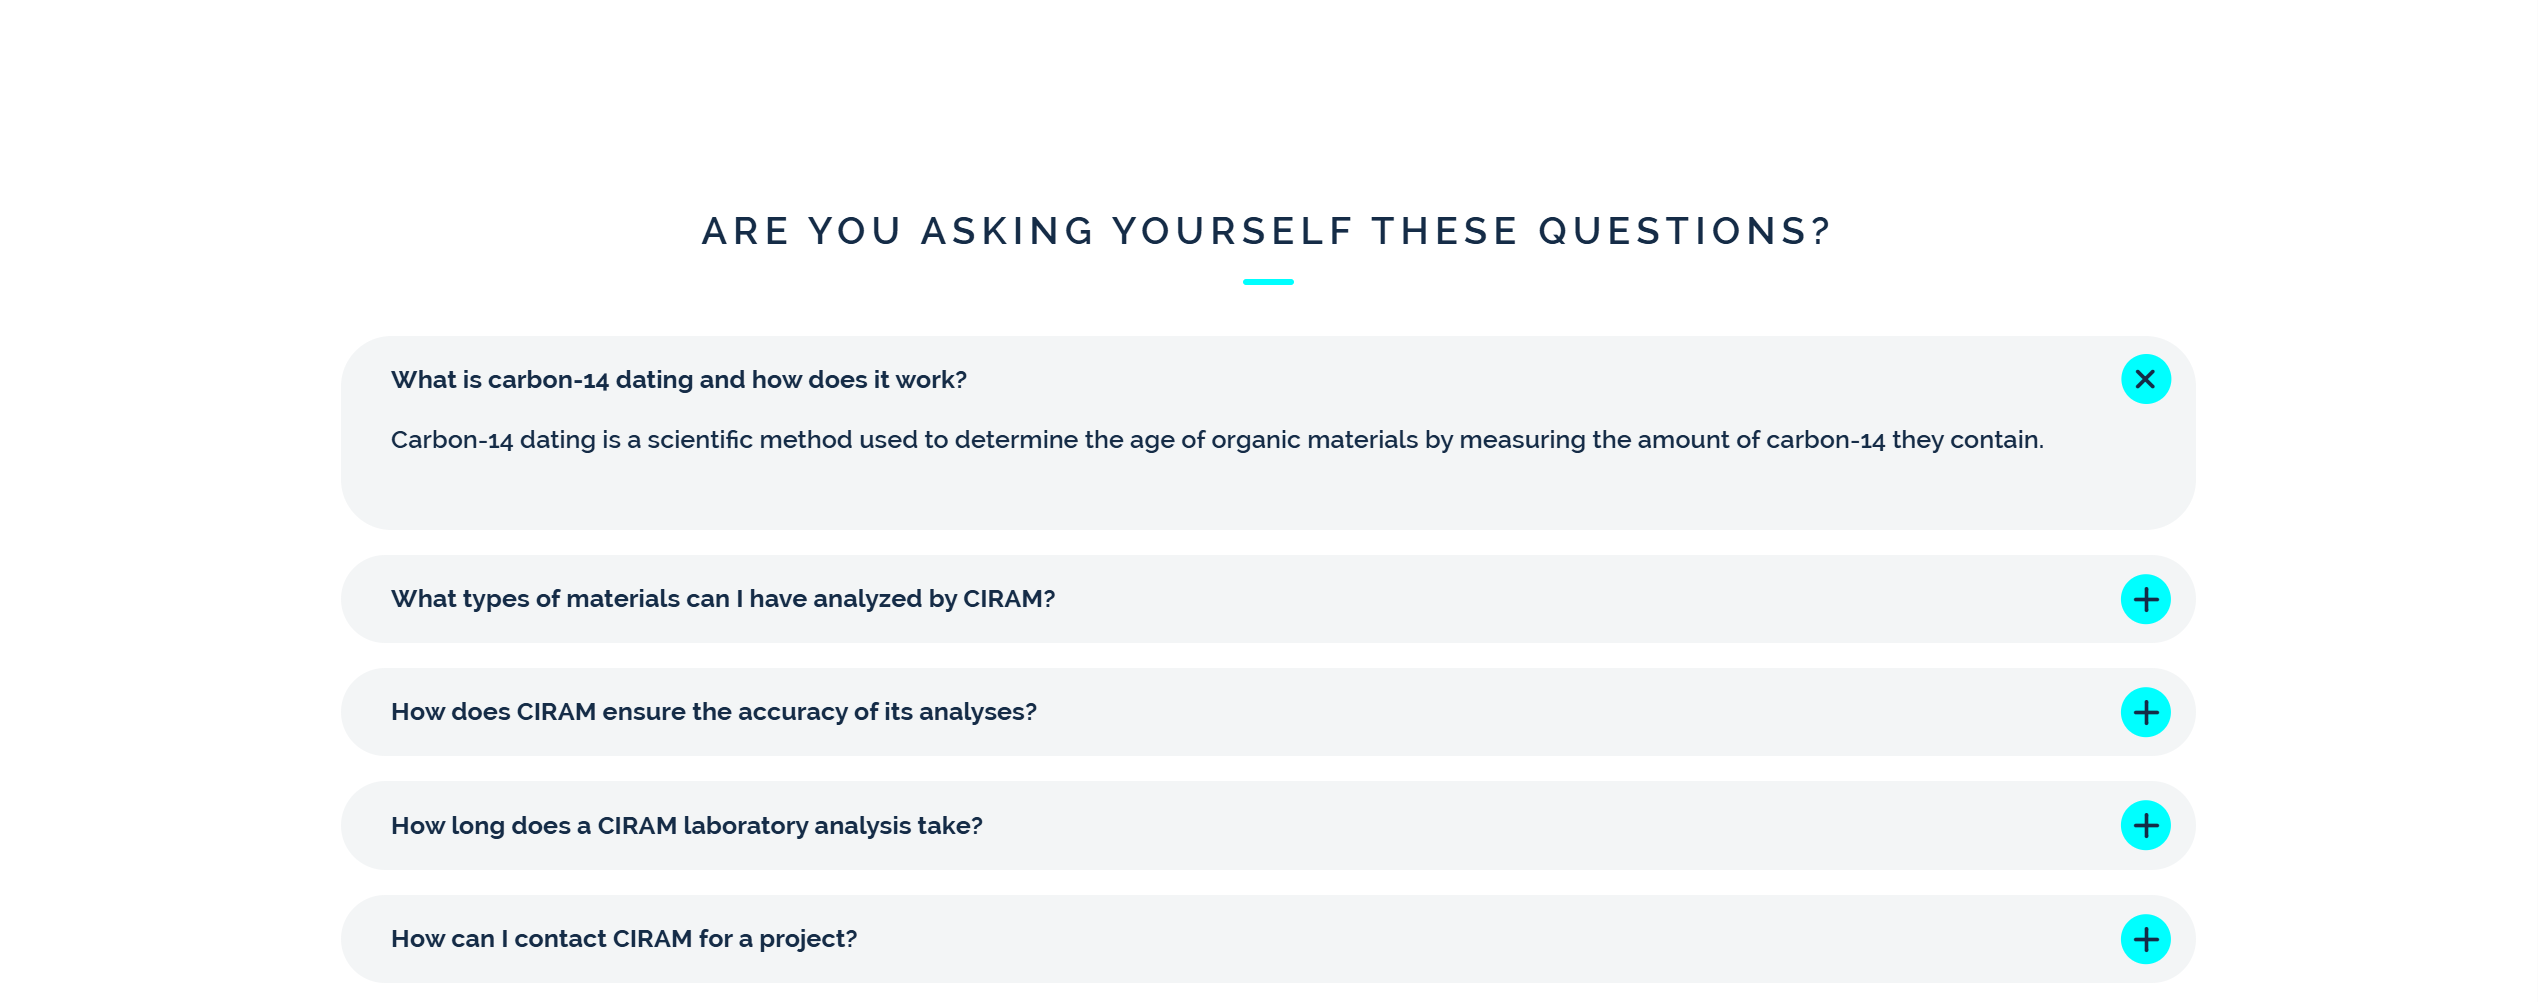Image resolution: width=2538 pixels, height=1002 pixels.
Task: Expand "What types of materials" question
Action: coord(722,599)
